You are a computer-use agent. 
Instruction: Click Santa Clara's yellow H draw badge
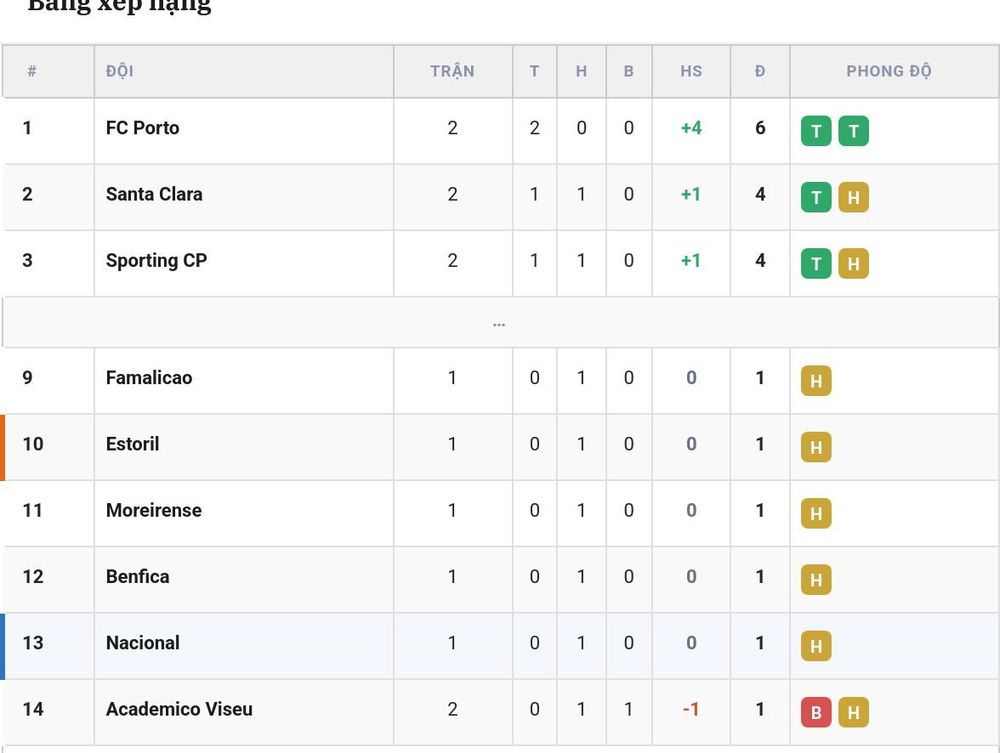tap(853, 197)
